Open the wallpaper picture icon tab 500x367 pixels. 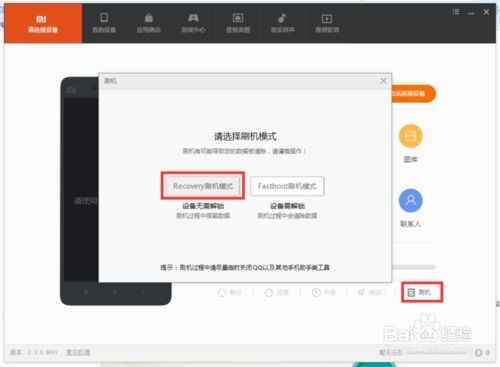238,23
